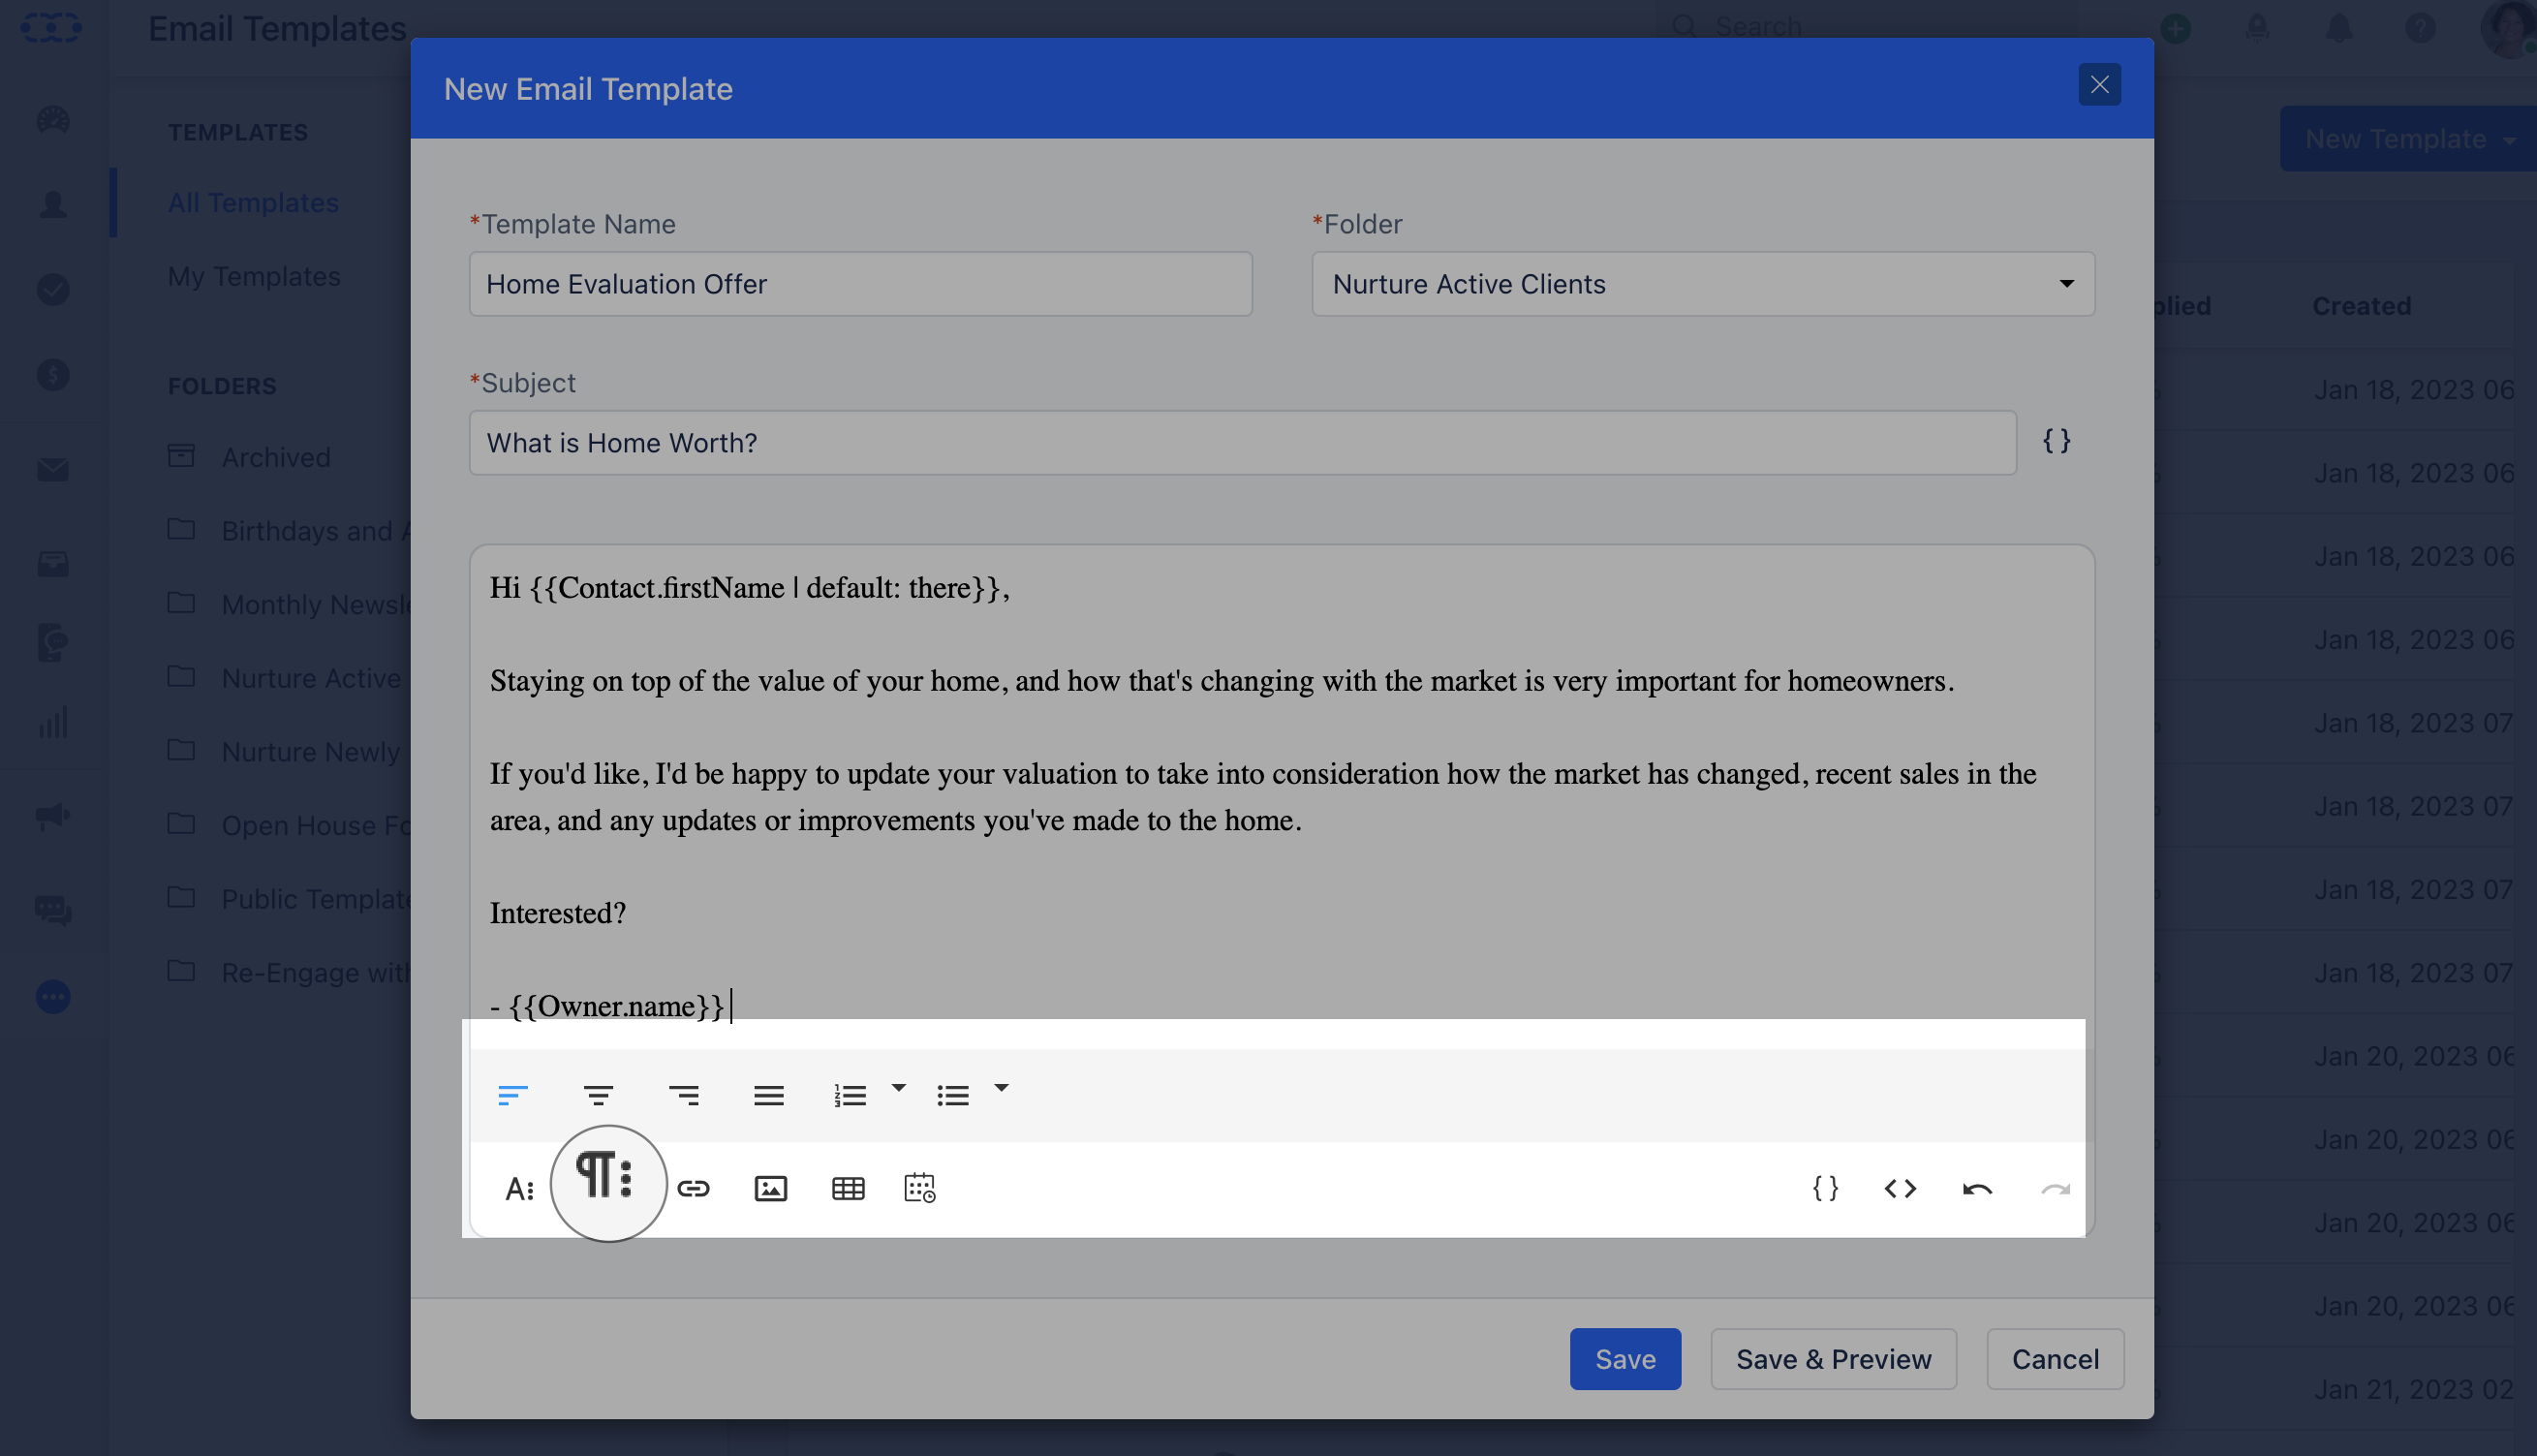This screenshot has width=2537, height=1456.
Task: Open contacts icon in left navigation
Action: (53, 204)
